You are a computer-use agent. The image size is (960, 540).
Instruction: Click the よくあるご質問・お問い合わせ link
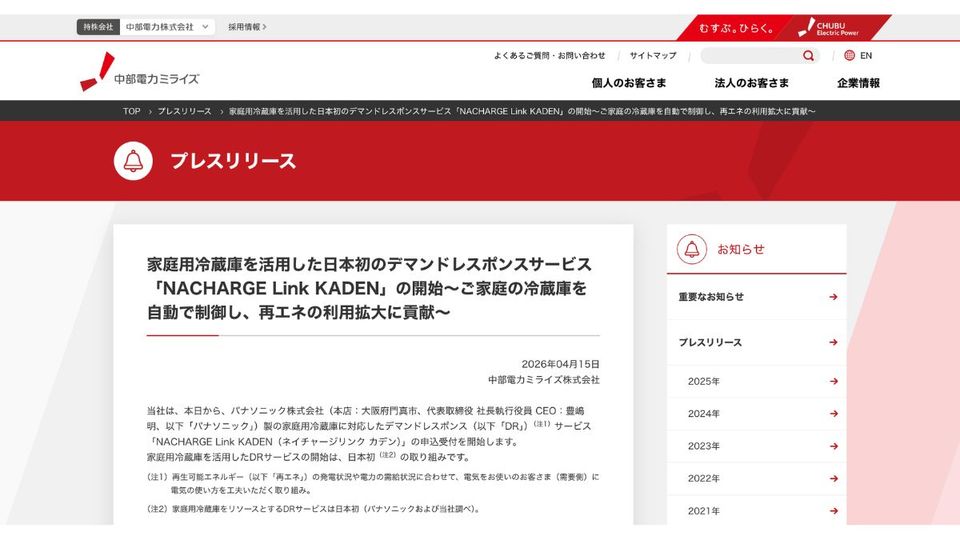[549, 56]
